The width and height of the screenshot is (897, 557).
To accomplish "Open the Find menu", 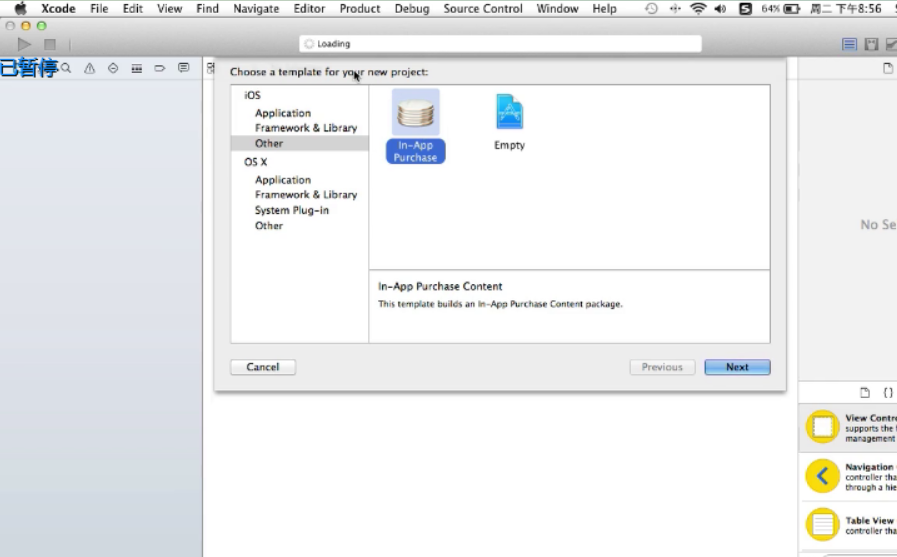I will [207, 9].
